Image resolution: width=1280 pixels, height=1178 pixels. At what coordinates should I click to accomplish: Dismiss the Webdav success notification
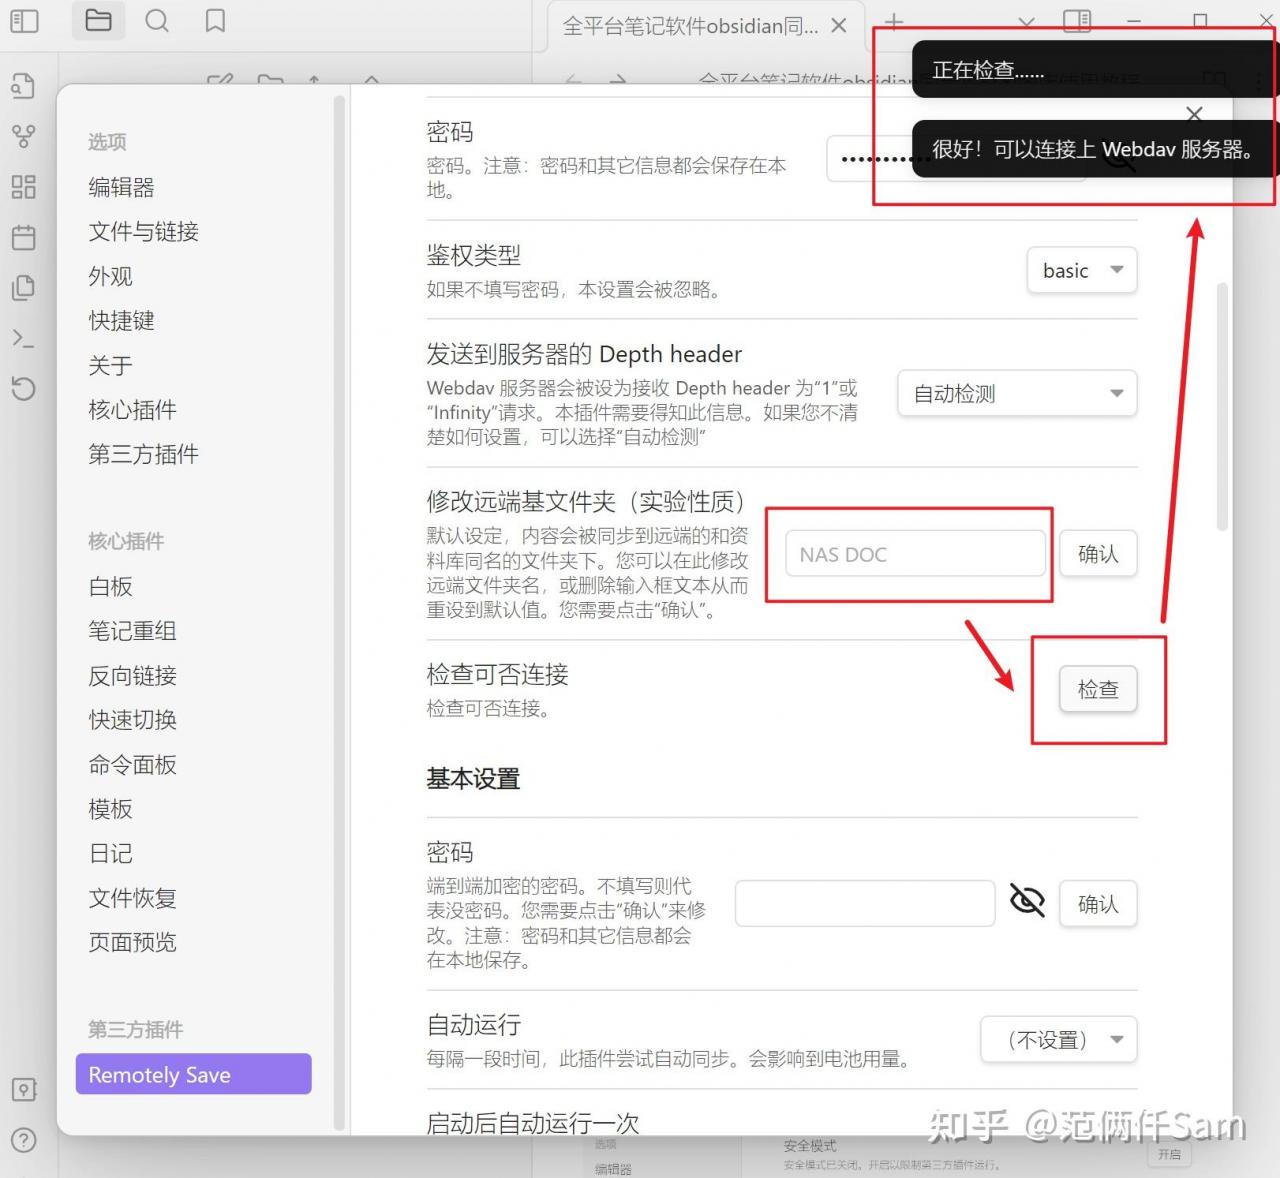coord(1094,149)
